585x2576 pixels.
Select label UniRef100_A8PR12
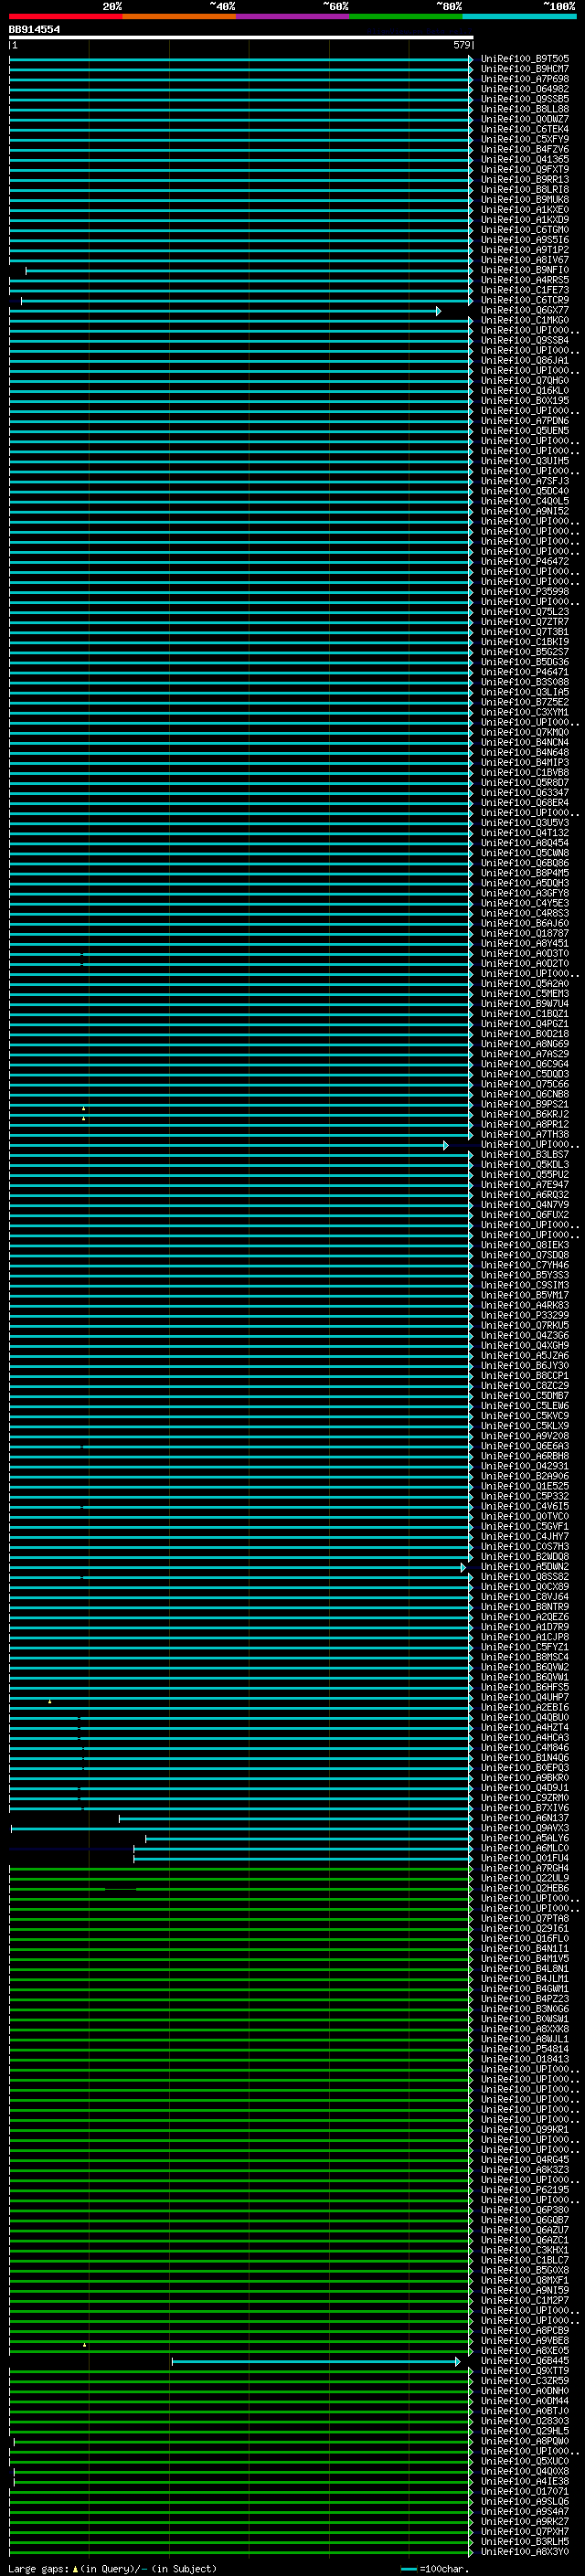pyautogui.click(x=525, y=1124)
